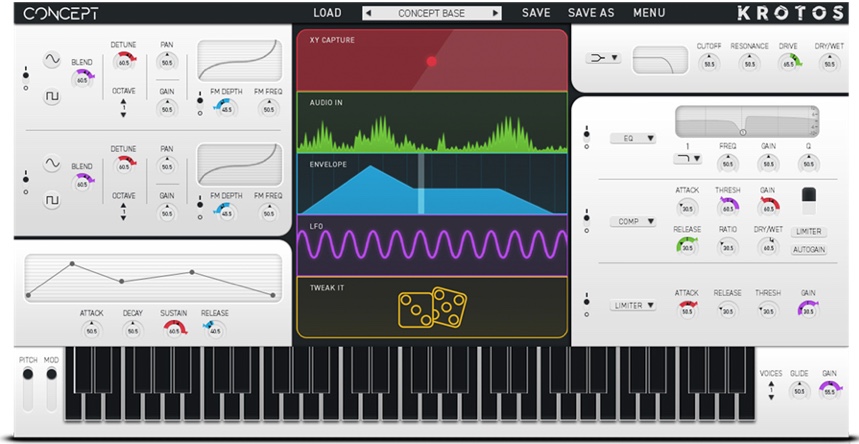This screenshot has width=859, height=444.
Task: Toggle lower oscillator on/off switch
Action: (x=26, y=185)
